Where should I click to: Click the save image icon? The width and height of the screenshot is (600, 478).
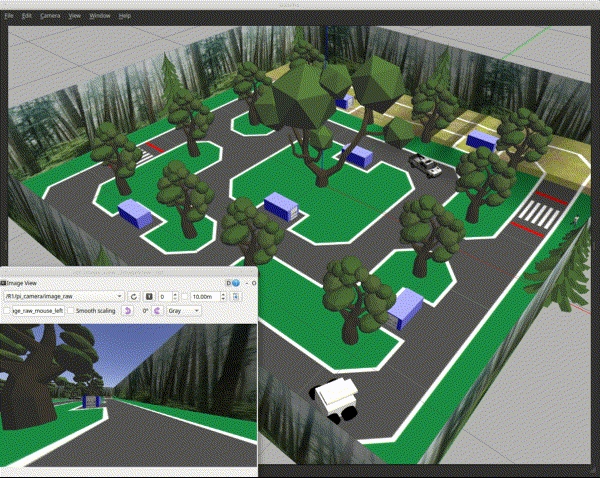pos(236,297)
